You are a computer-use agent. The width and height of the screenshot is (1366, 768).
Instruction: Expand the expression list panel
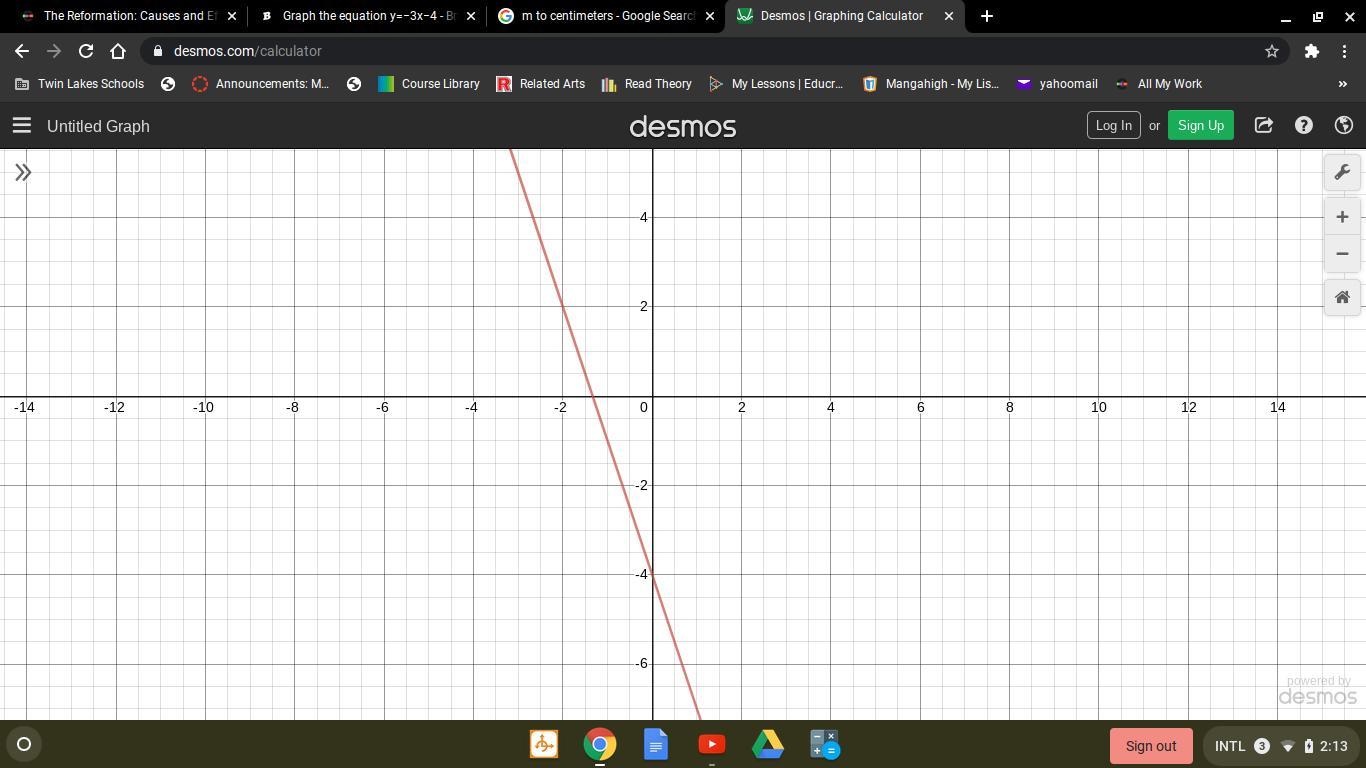pyautogui.click(x=23, y=173)
